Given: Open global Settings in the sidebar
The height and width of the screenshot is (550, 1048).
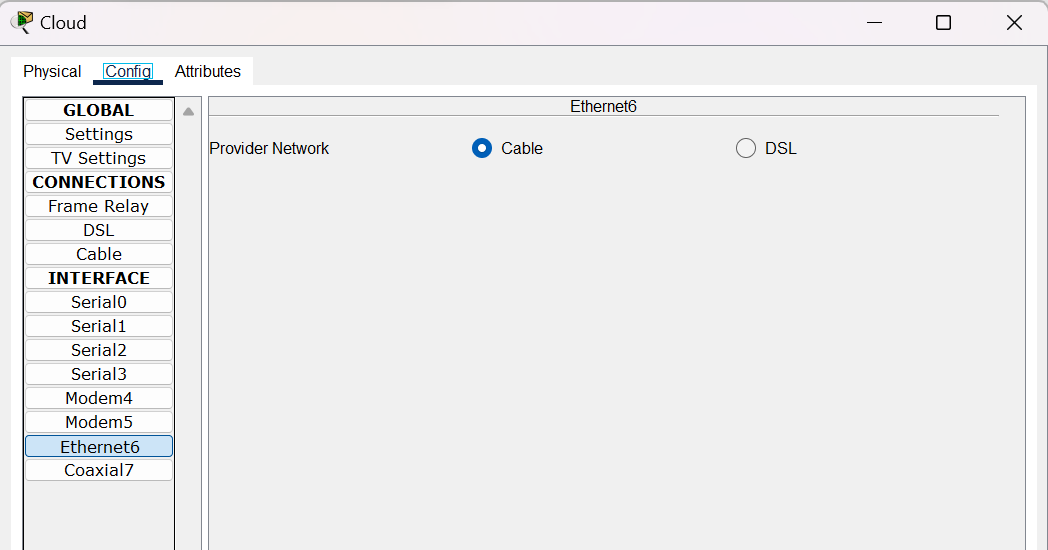Looking at the screenshot, I should click(99, 134).
